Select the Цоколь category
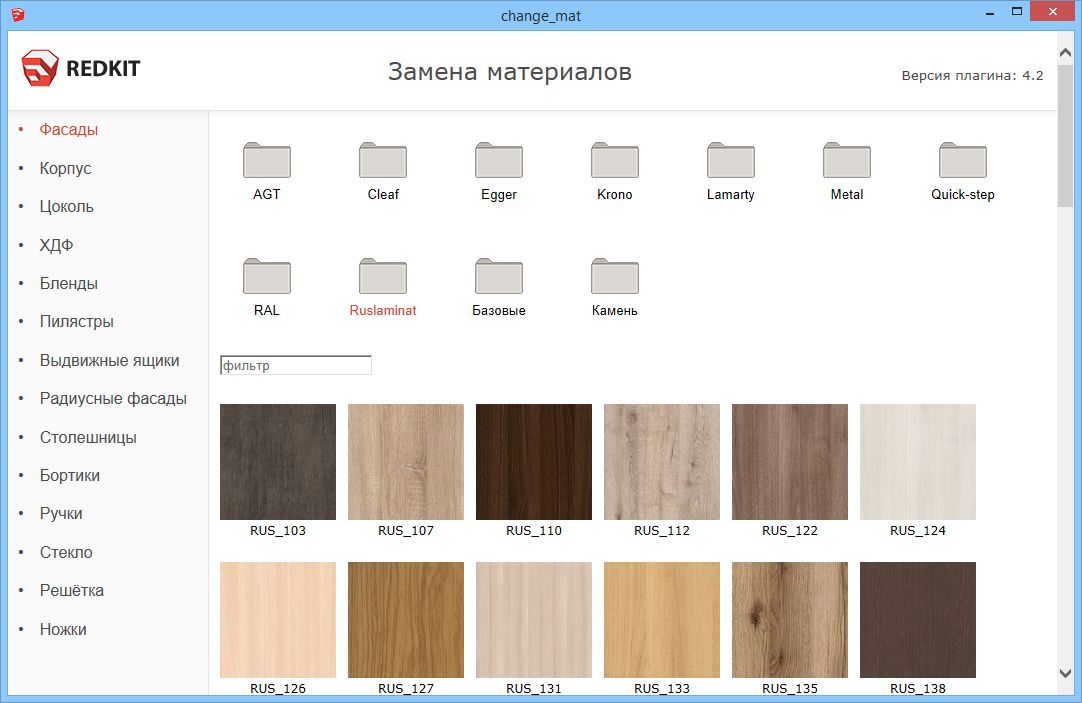The width and height of the screenshot is (1082, 703). [x=66, y=206]
